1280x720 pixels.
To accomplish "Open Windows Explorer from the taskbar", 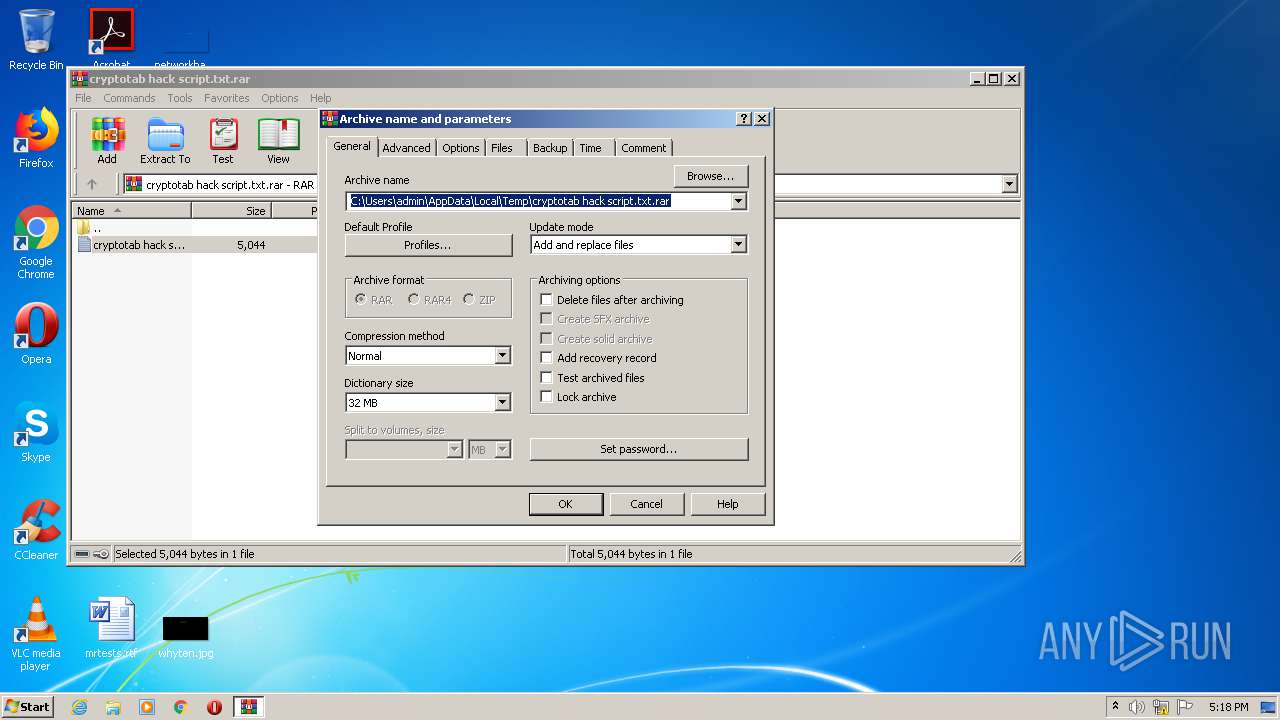I will pos(113,707).
